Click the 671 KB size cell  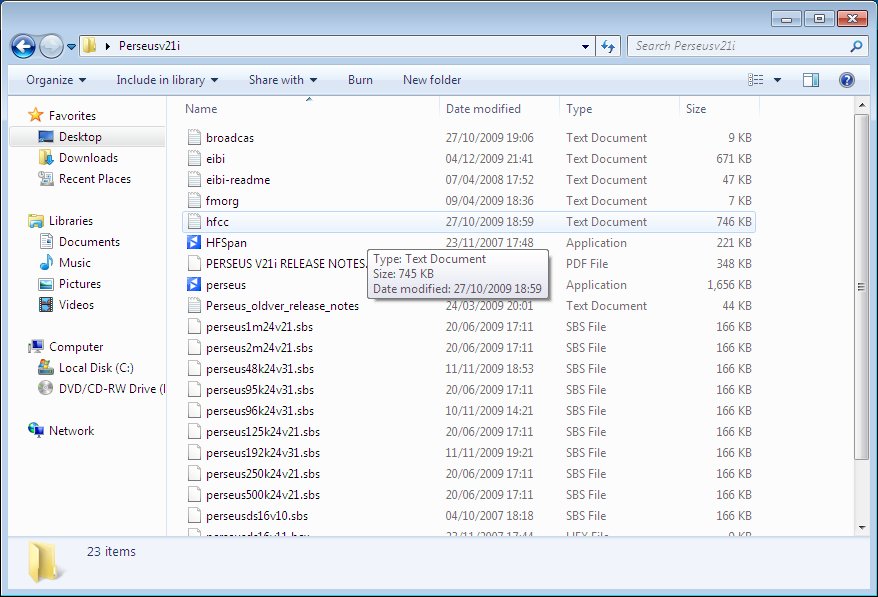[x=734, y=159]
